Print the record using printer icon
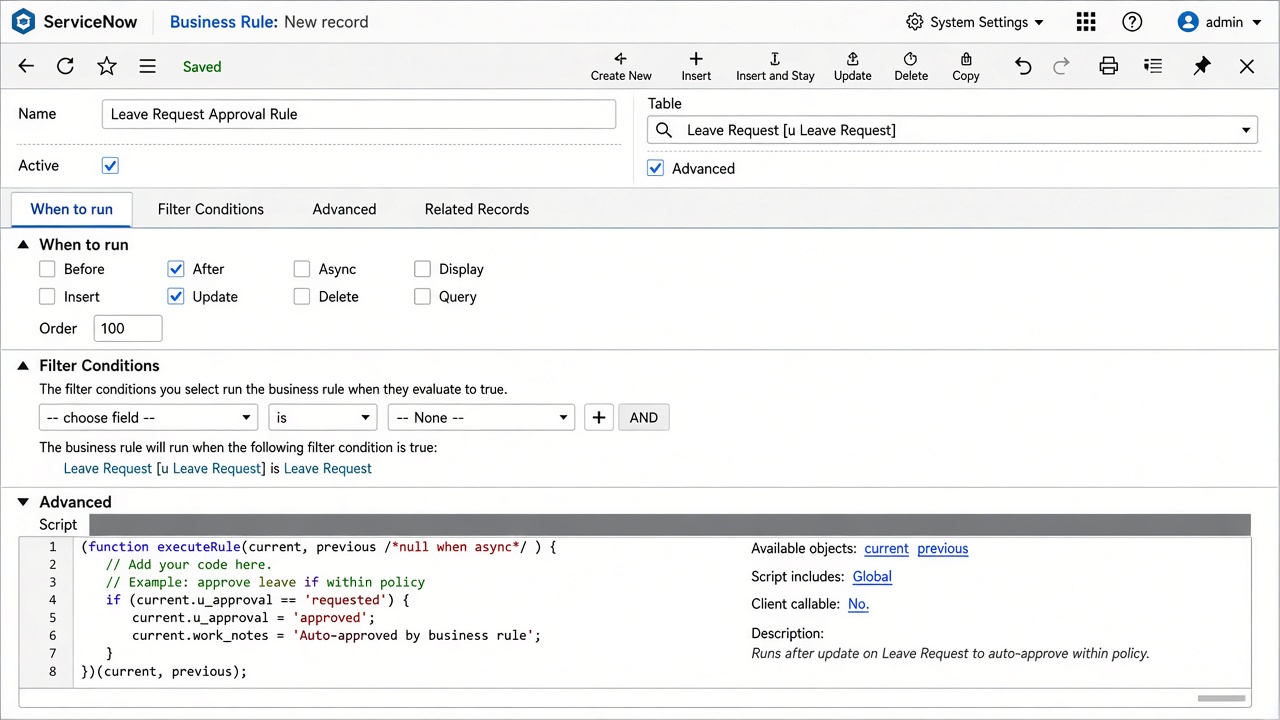 click(1108, 66)
